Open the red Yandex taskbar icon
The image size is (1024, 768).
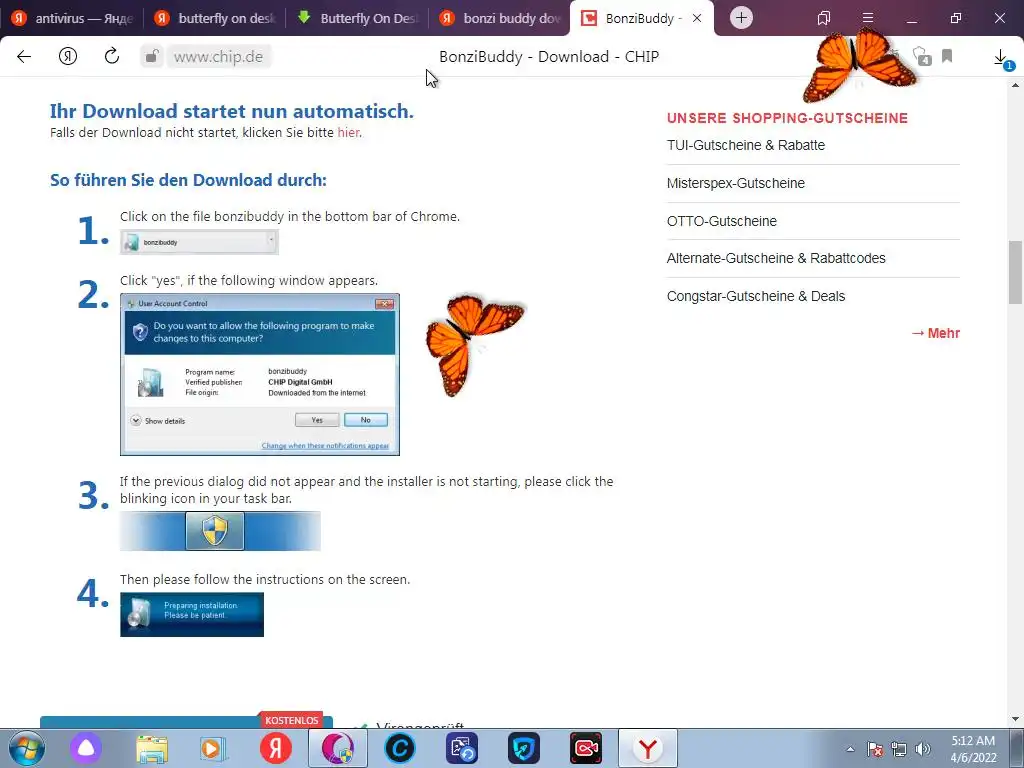coord(276,748)
